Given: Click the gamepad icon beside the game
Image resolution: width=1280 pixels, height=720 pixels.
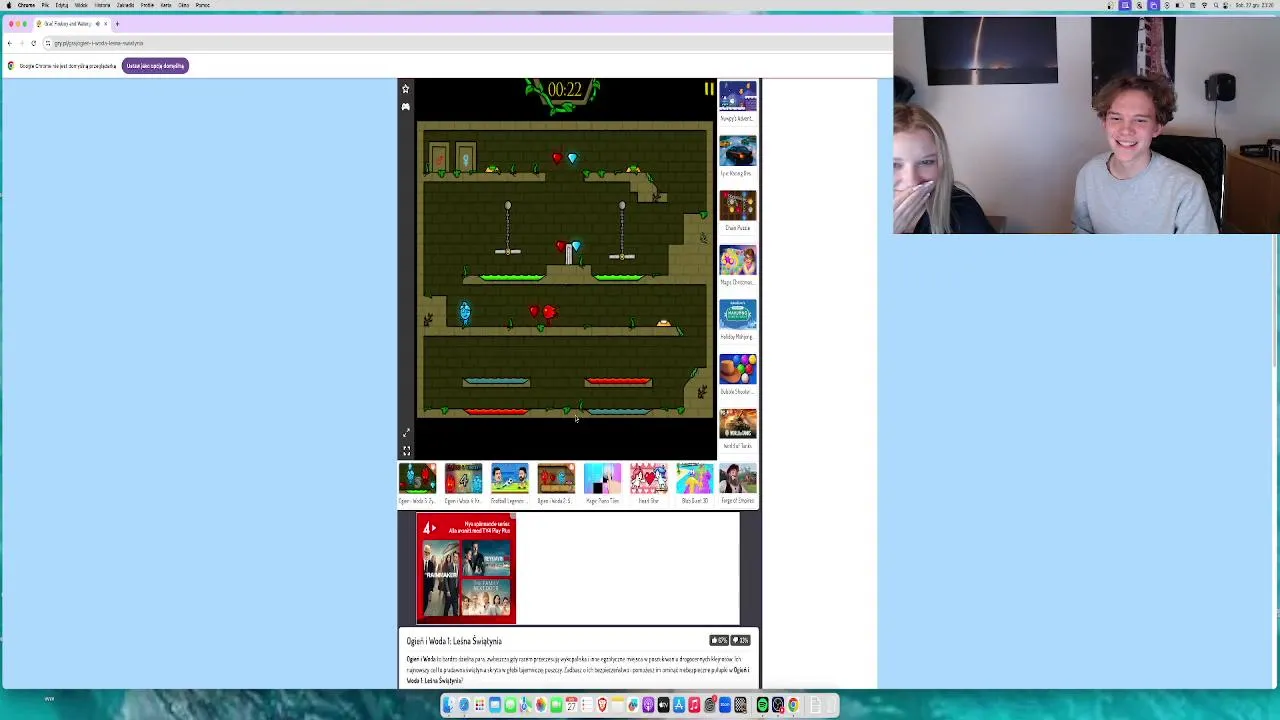Looking at the screenshot, I should 405,106.
